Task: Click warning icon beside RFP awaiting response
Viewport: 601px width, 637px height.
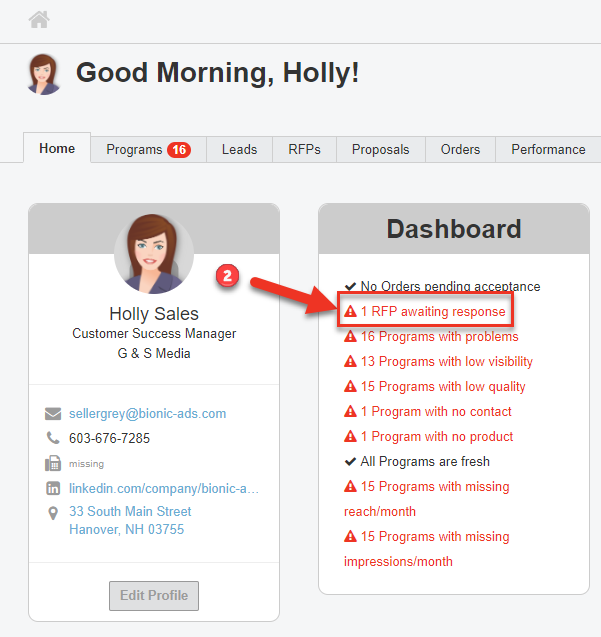Action: tap(350, 312)
